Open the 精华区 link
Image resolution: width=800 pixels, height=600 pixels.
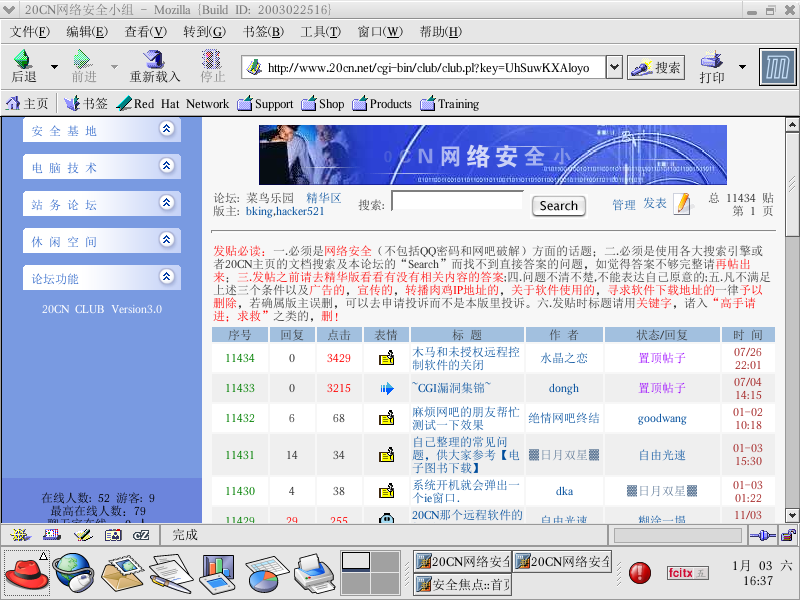[x=323, y=198]
